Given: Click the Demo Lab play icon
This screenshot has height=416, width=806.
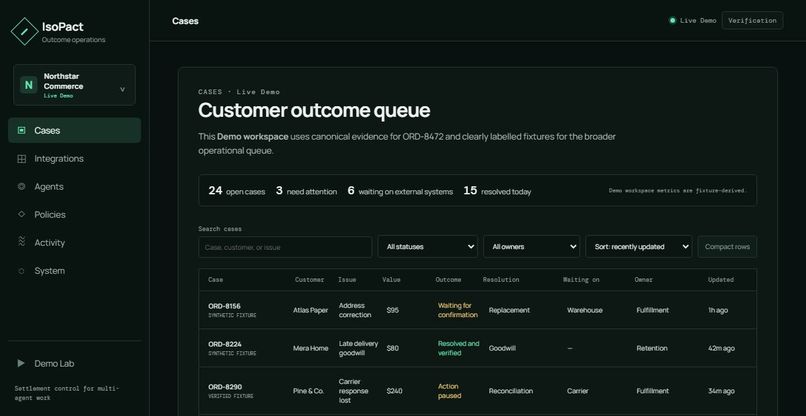Looking at the screenshot, I should (x=21, y=364).
